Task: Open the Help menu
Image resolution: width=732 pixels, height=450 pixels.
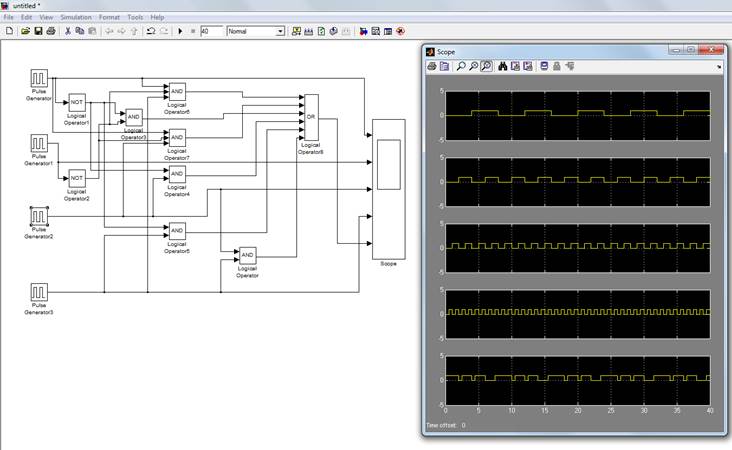Action: 157,17
